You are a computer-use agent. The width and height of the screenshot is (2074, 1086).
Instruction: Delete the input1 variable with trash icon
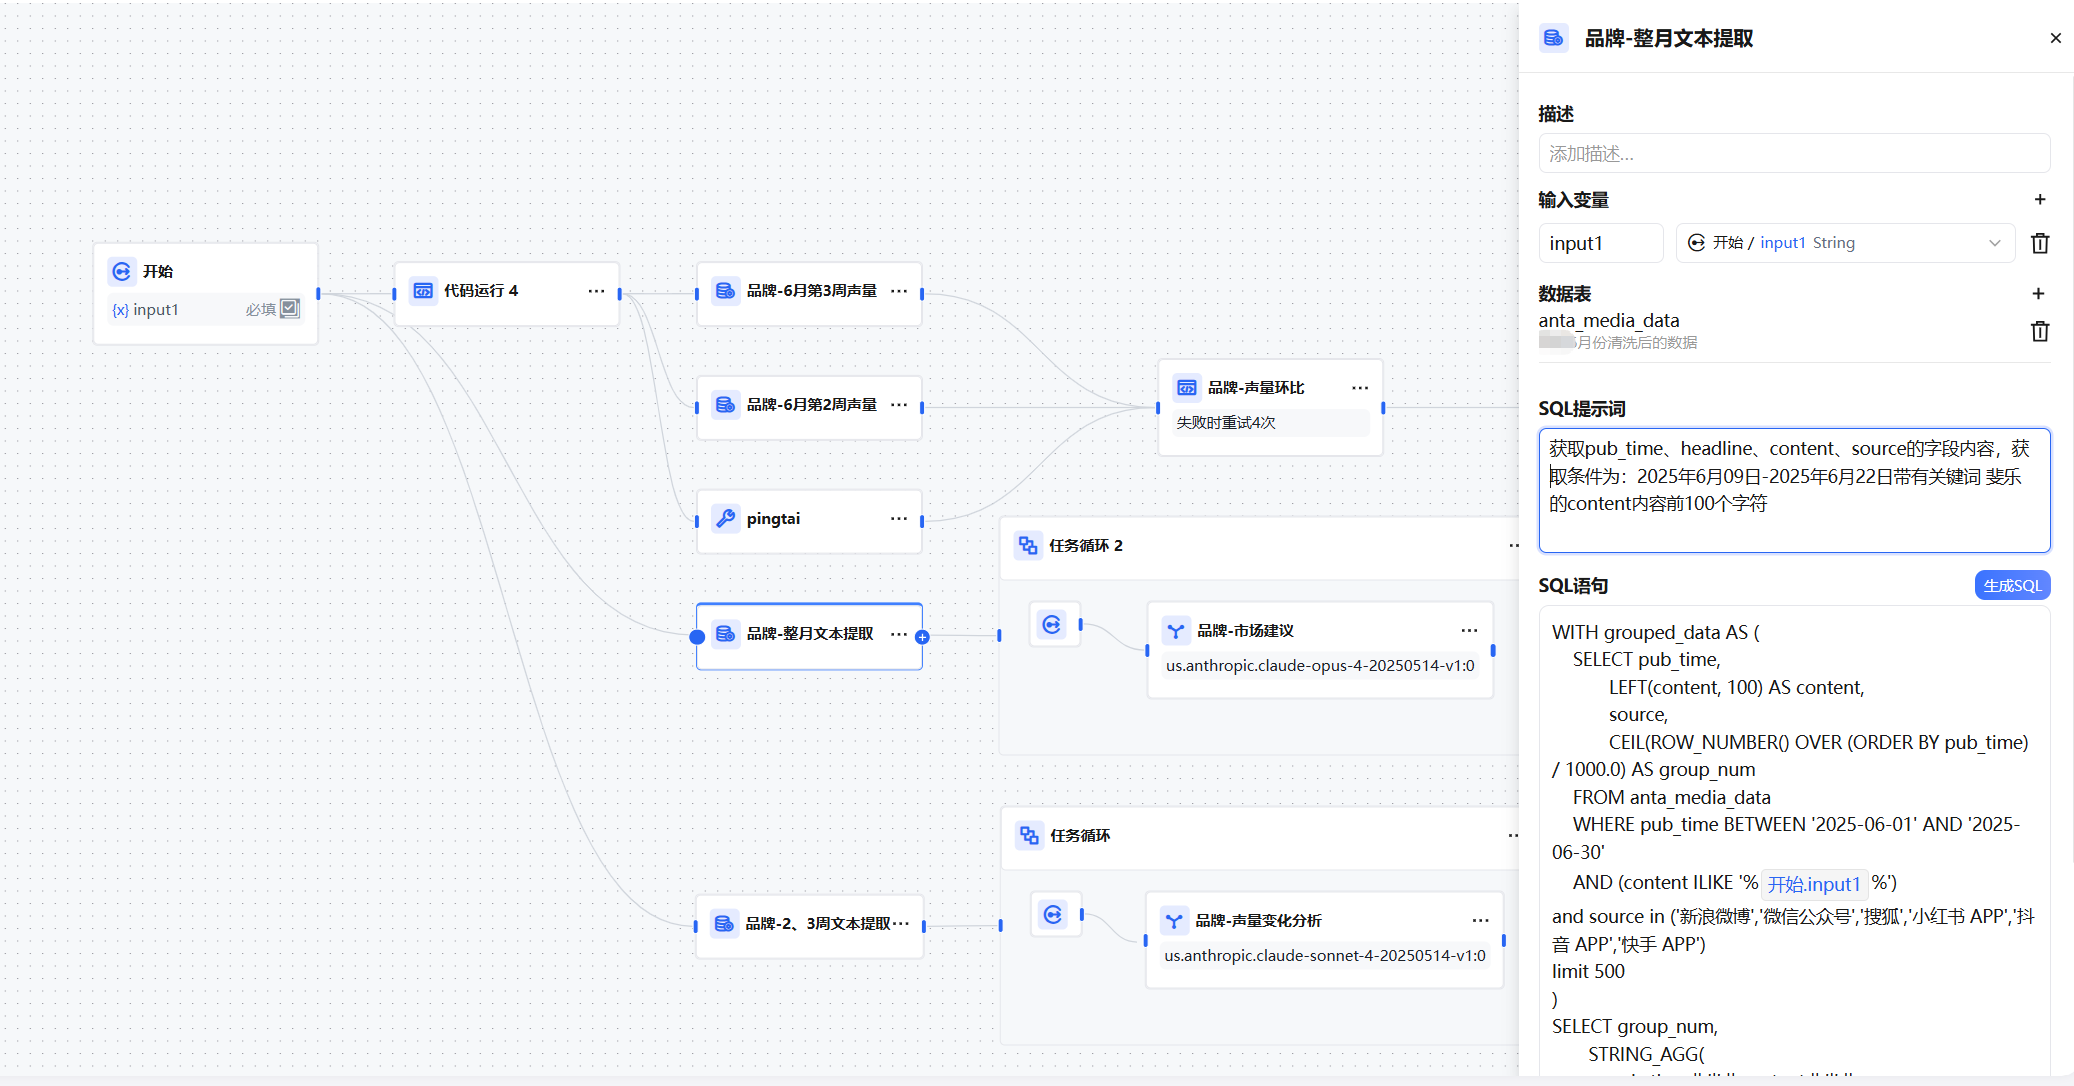[x=2040, y=243]
